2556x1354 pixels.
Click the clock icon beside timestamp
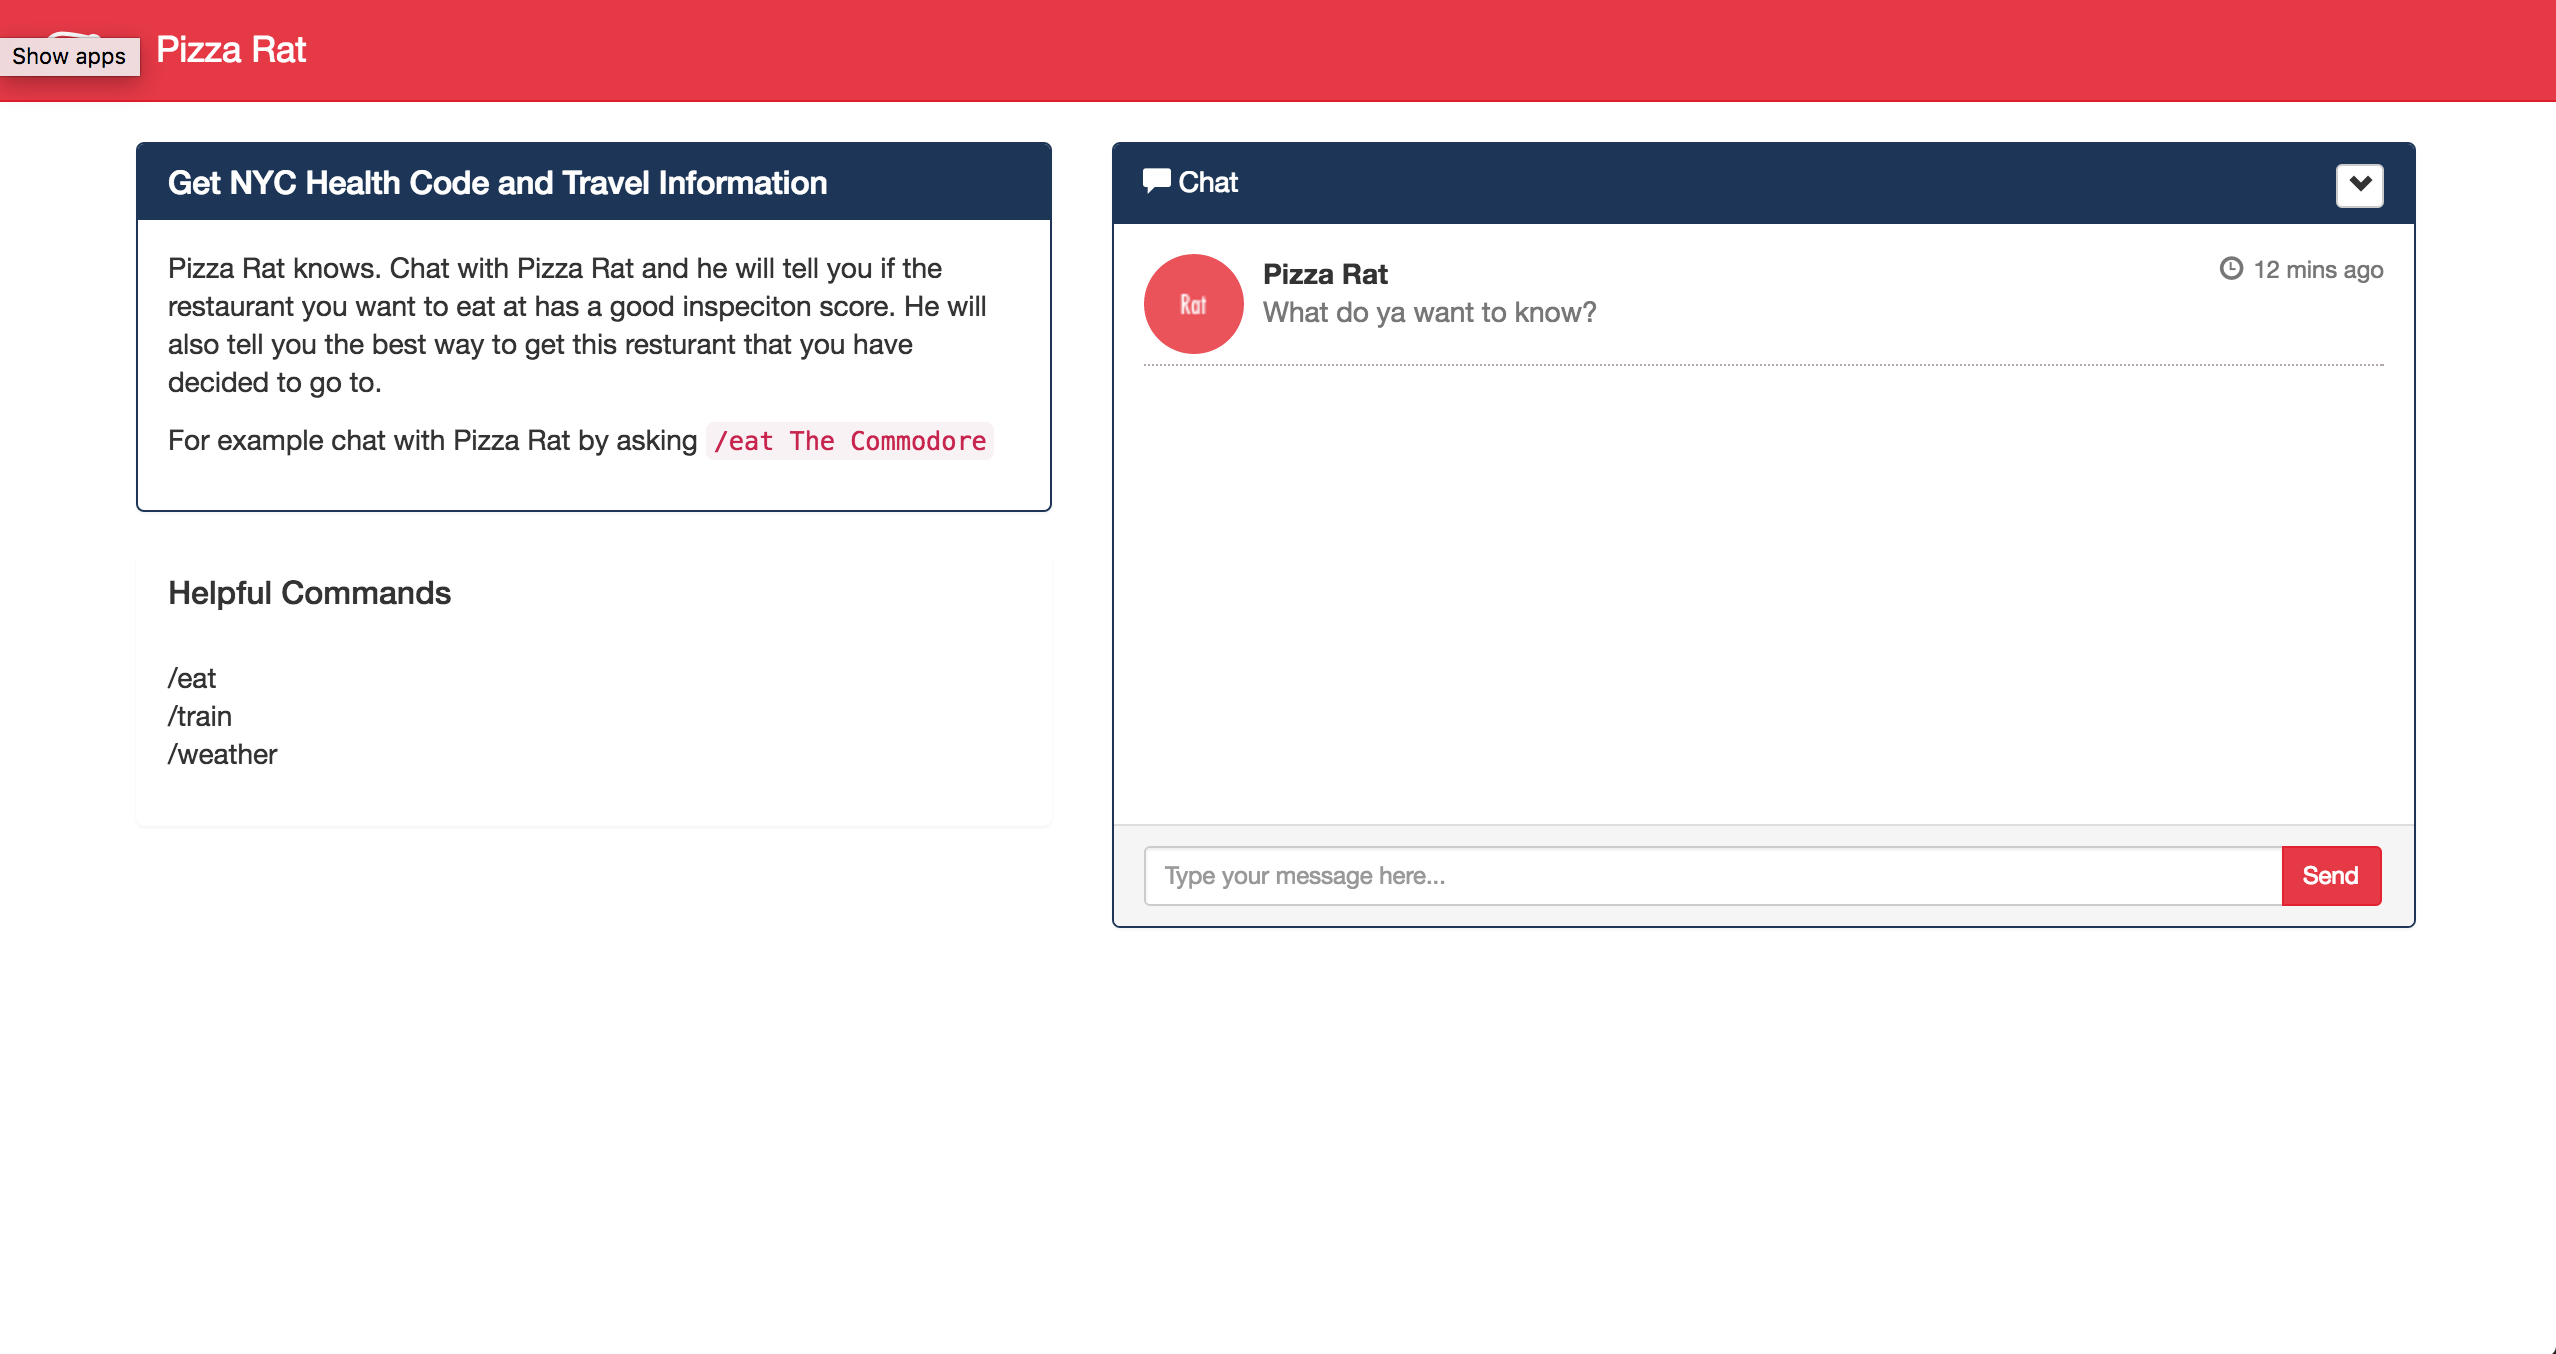tap(2230, 268)
